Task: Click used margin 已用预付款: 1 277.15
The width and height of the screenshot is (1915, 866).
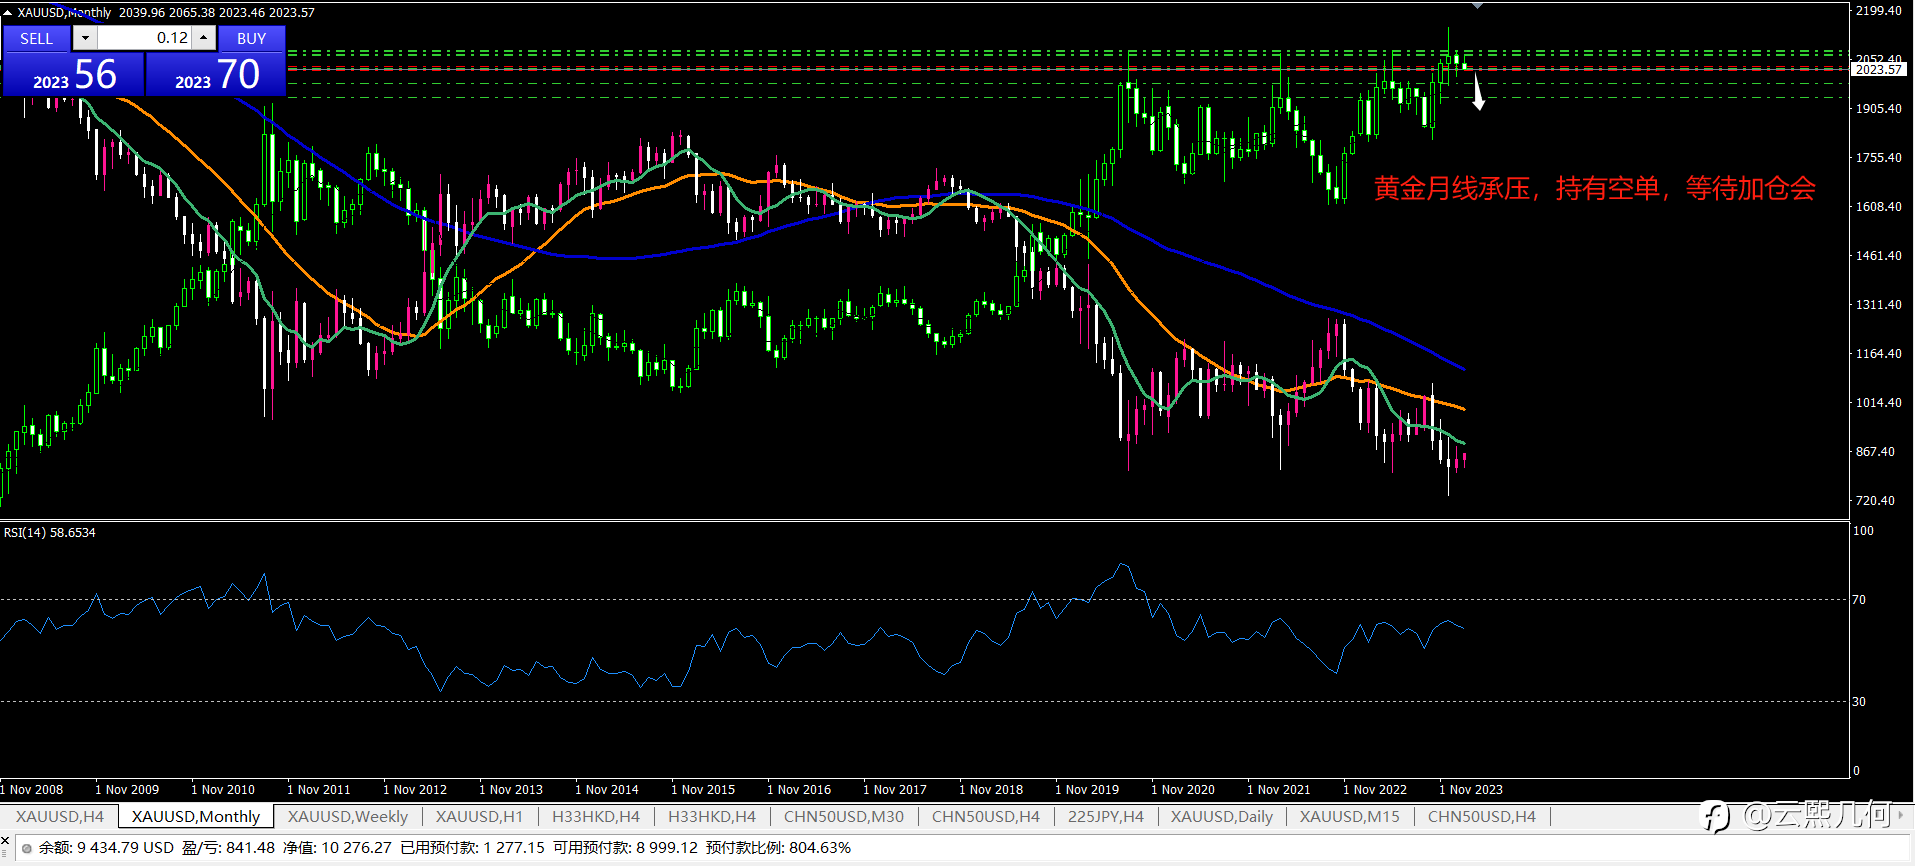Action: pos(472,848)
